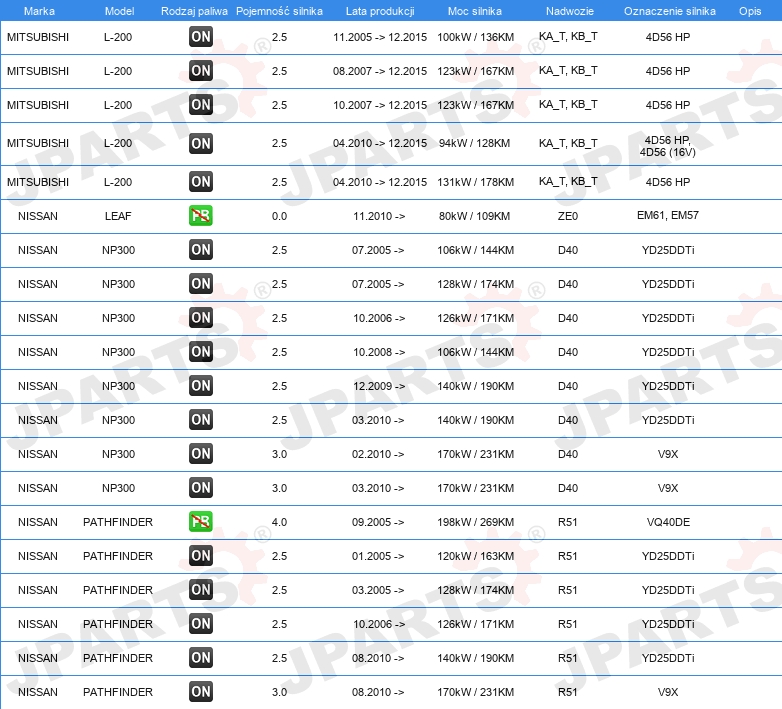Image resolution: width=782 pixels, height=709 pixels.
Task: Click the LEAF model cell
Action: (118, 216)
